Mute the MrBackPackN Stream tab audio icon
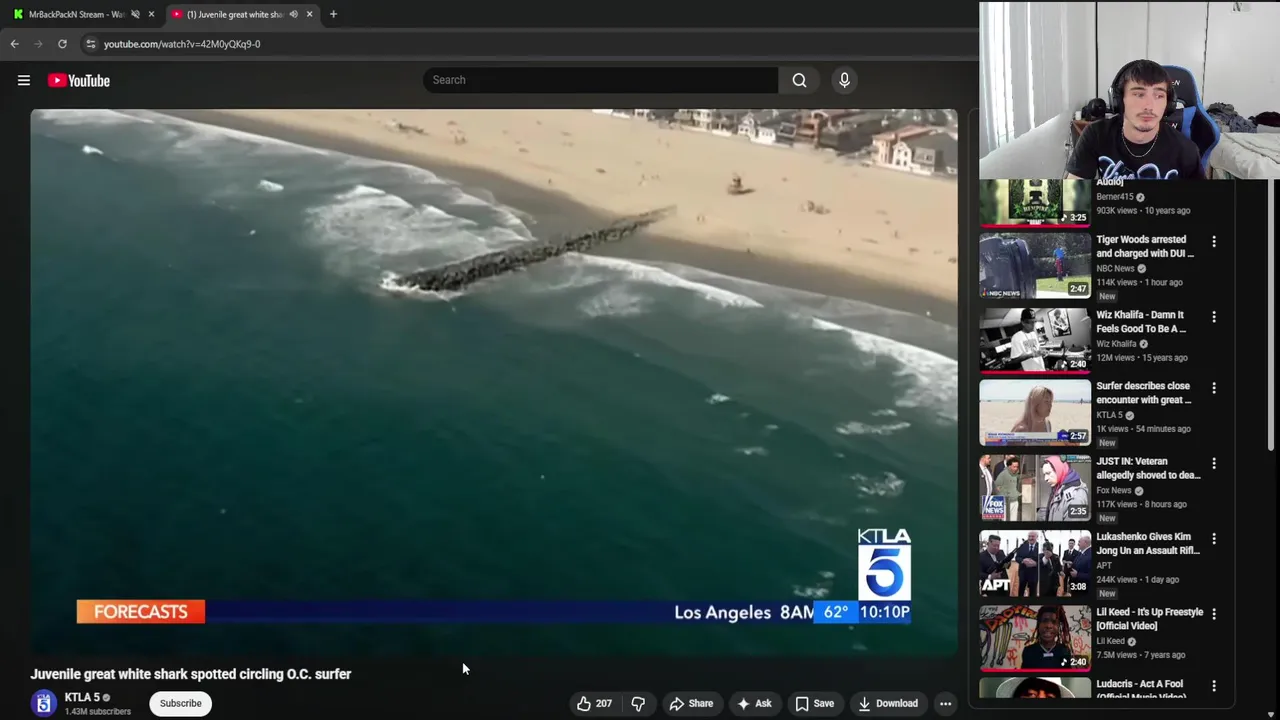Viewport: 1280px width, 720px height. click(x=135, y=14)
